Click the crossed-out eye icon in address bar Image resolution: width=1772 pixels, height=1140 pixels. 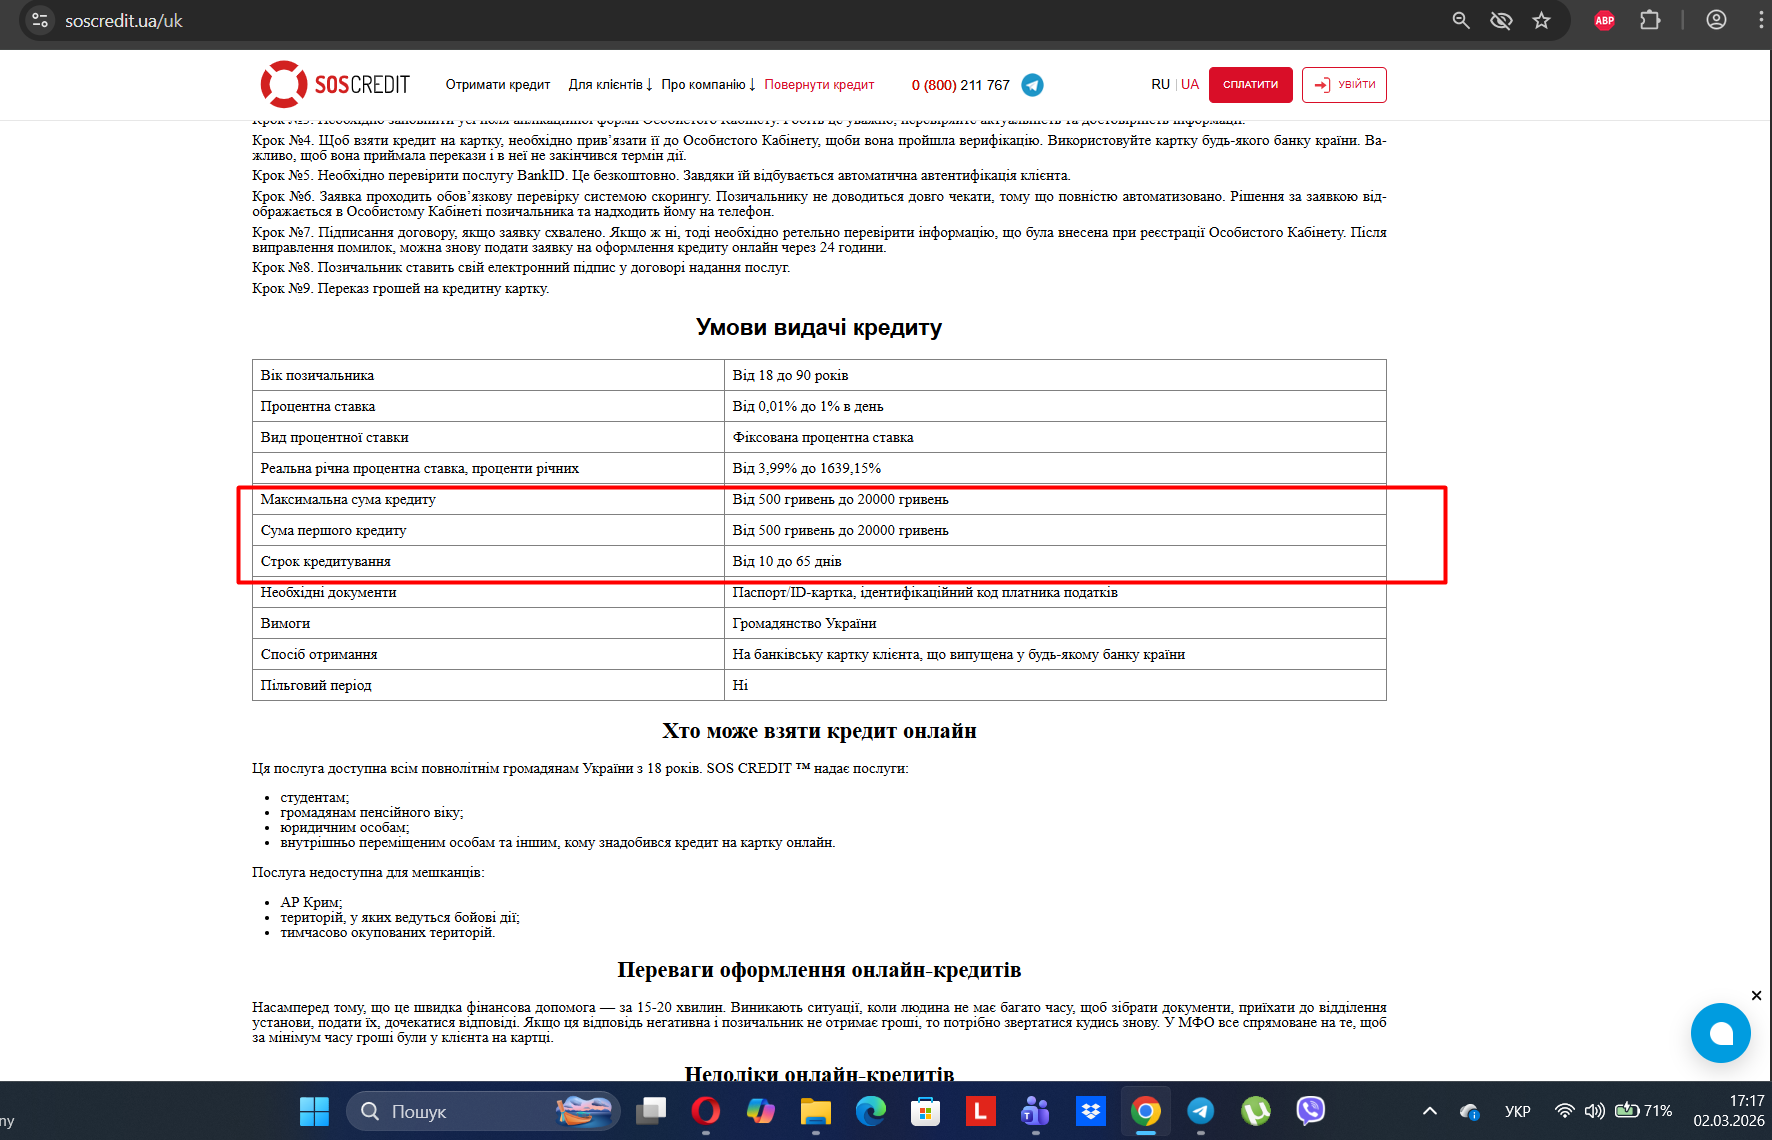[1501, 20]
